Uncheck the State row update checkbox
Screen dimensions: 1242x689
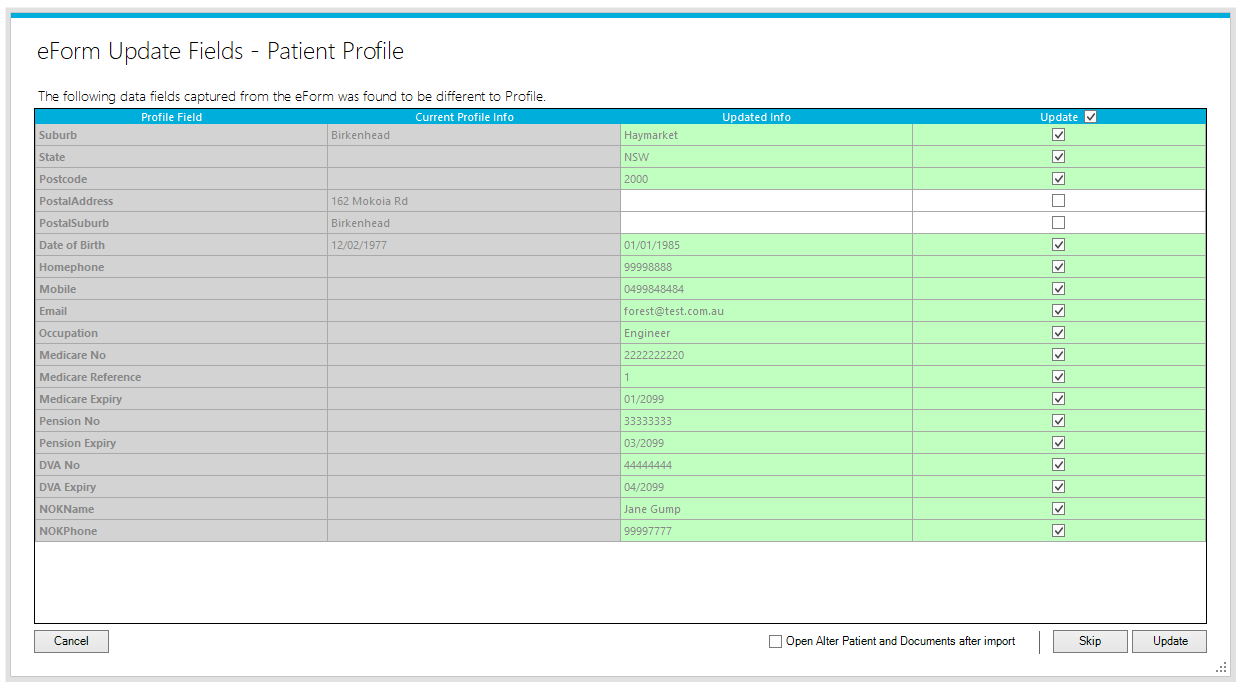[x=1058, y=157]
